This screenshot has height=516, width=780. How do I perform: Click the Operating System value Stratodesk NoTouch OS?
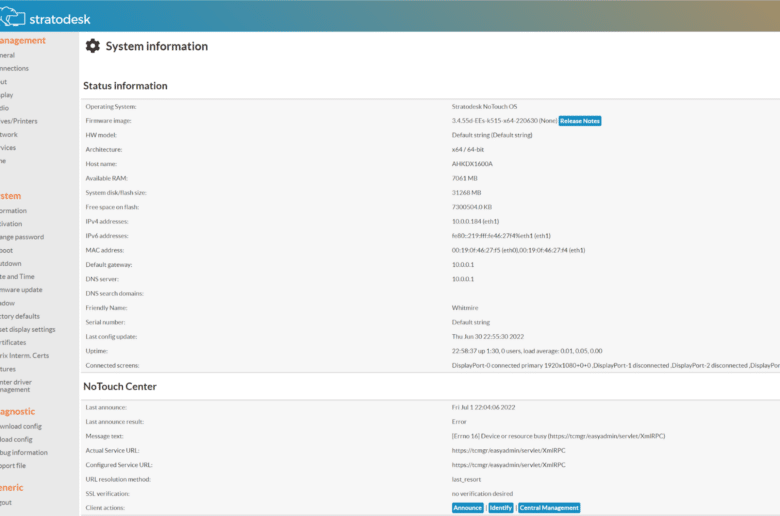click(x=485, y=106)
